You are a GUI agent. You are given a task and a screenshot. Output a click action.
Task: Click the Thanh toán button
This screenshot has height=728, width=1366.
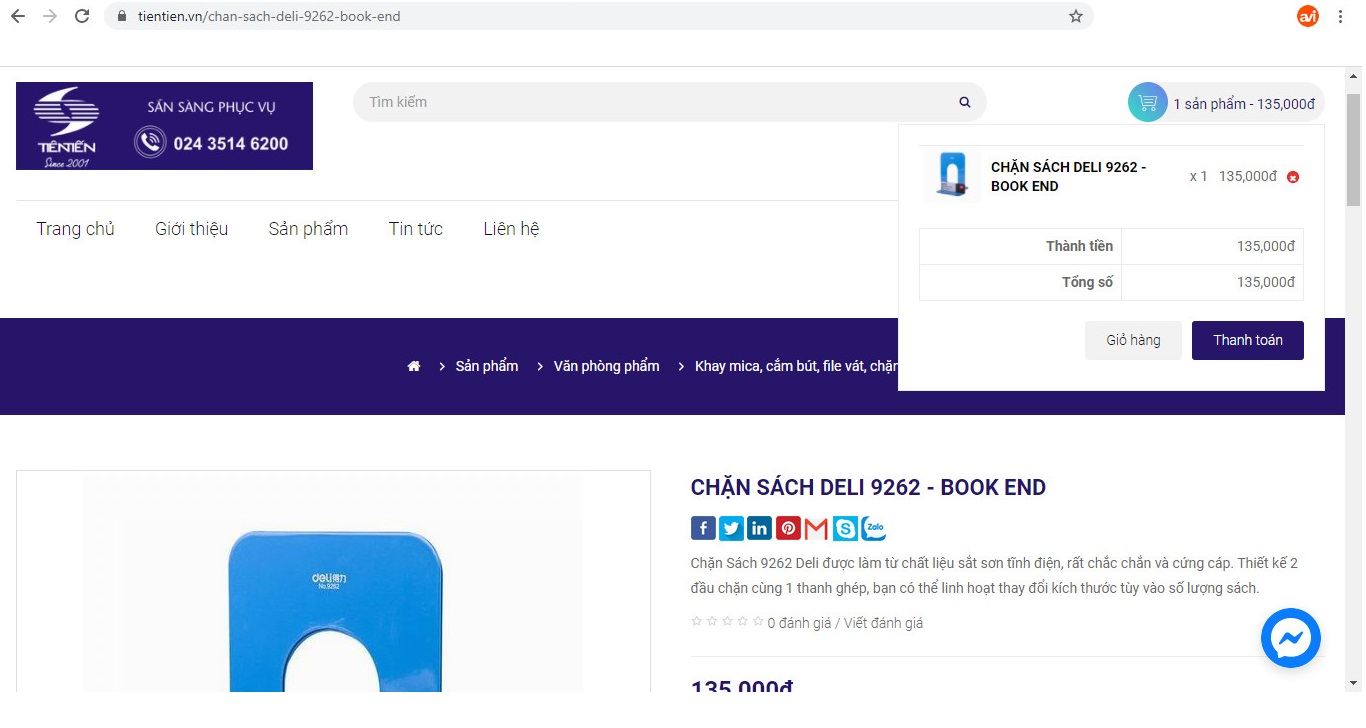(1248, 340)
